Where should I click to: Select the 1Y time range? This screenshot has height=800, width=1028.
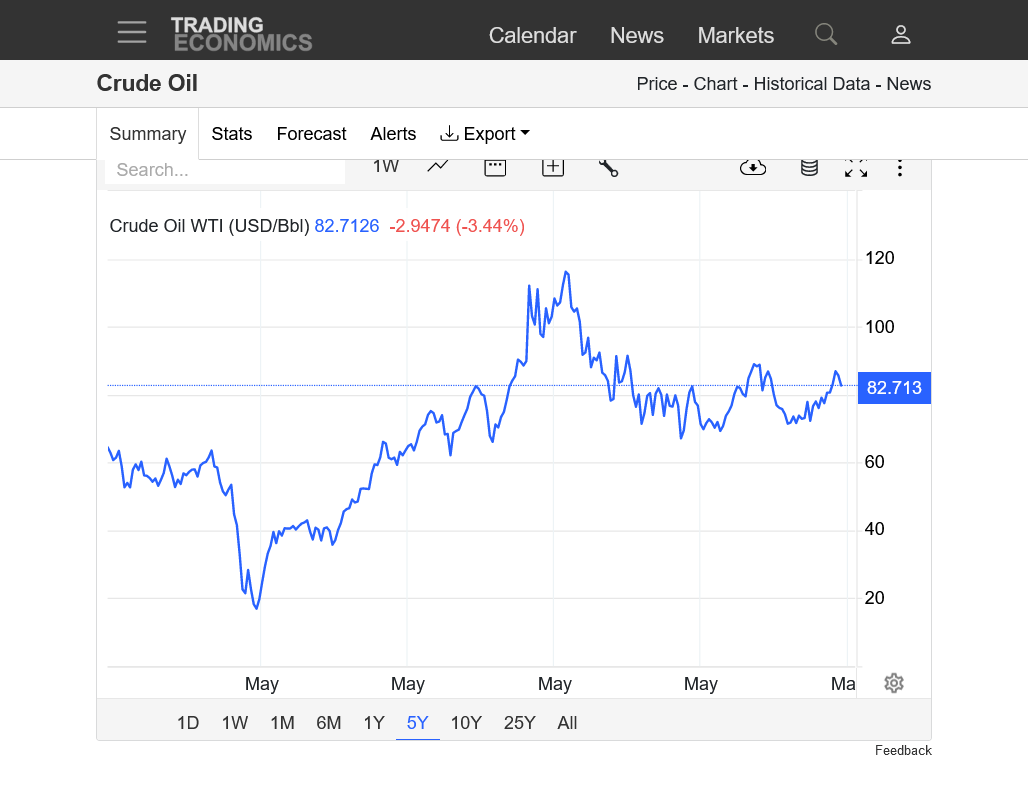click(x=374, y=723)
